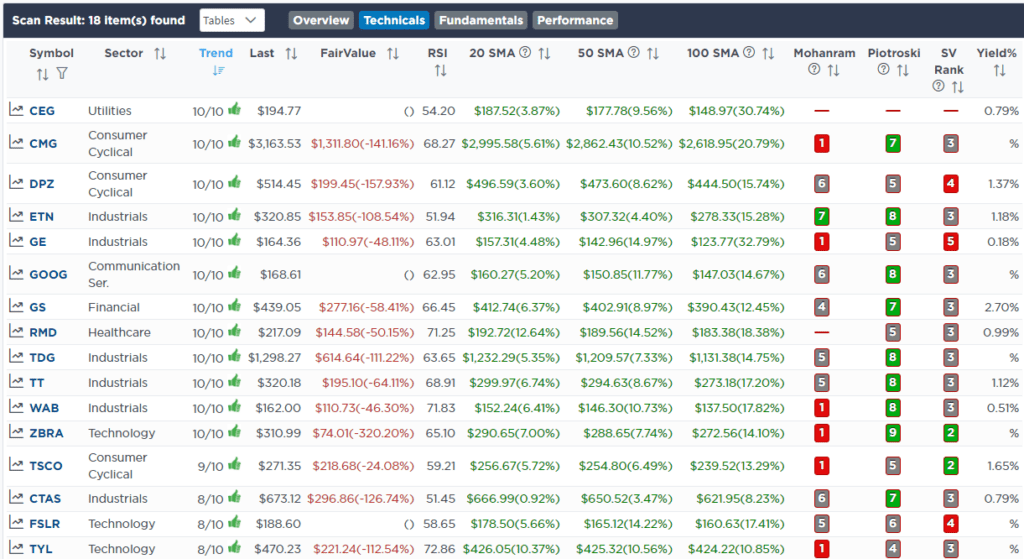Open the FSLR symbol link
1024x559 pixels.
click(44, 524)
